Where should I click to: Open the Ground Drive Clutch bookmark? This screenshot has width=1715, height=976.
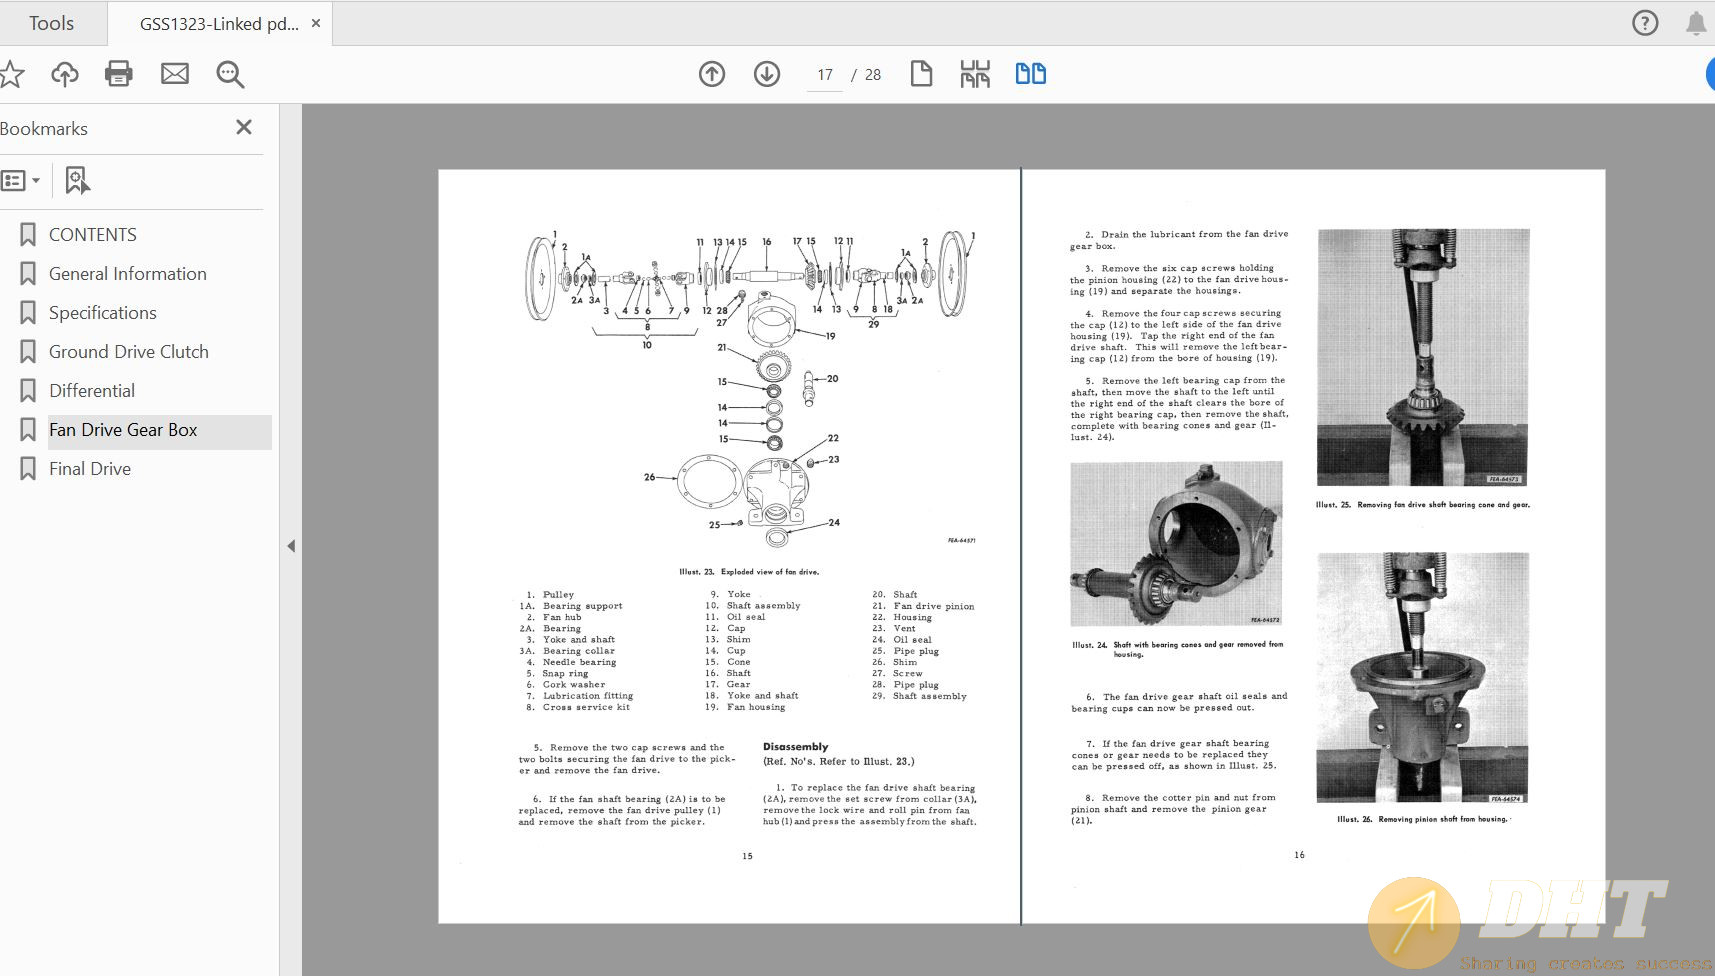129,352
